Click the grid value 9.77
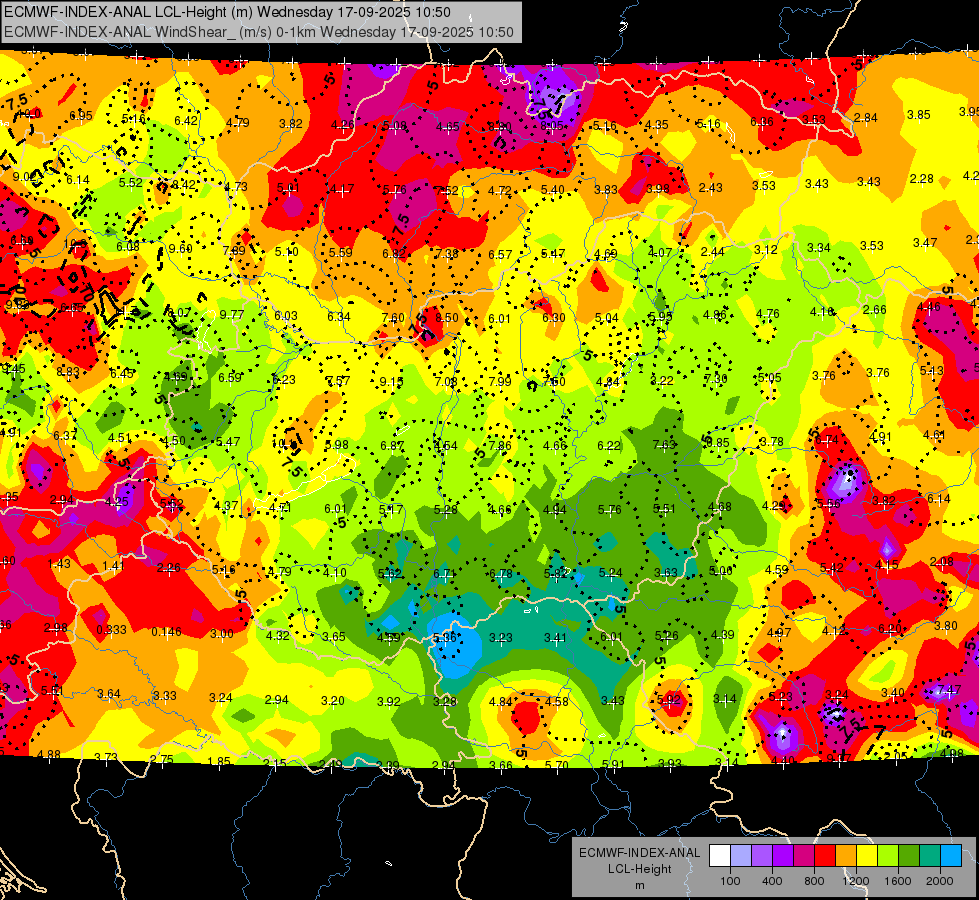Viewport: 979px width, 900px height. (x=232, y=314)
